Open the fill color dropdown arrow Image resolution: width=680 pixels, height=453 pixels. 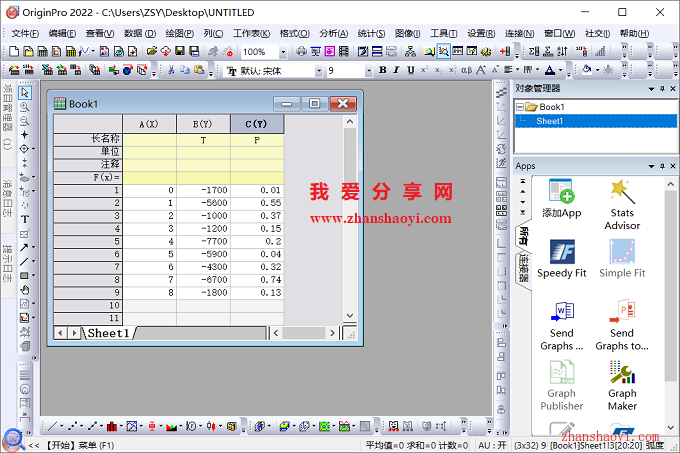point(597,70)
